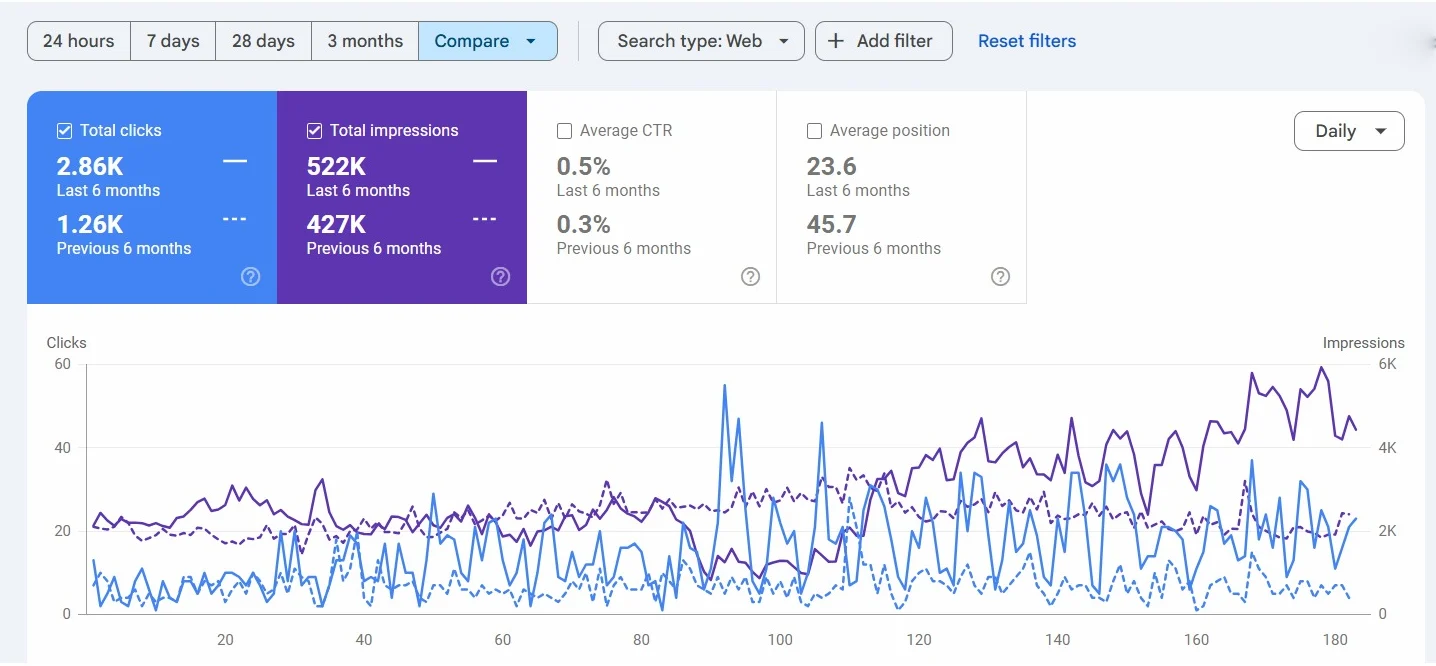The height and width of the screenshot is (666, 1436).
Task: Select the 7 days date range
Action: point(173,41)
